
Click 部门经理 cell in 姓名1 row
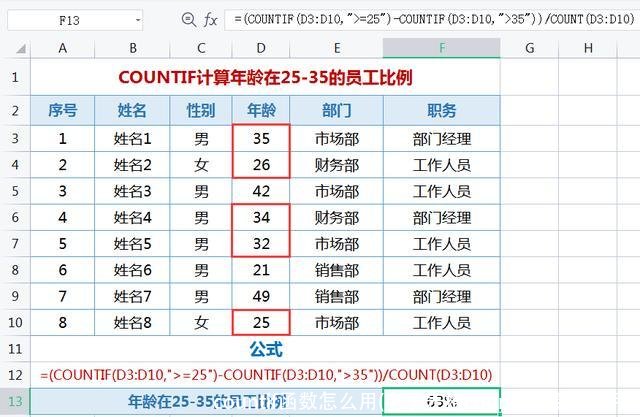coord(442,139)
